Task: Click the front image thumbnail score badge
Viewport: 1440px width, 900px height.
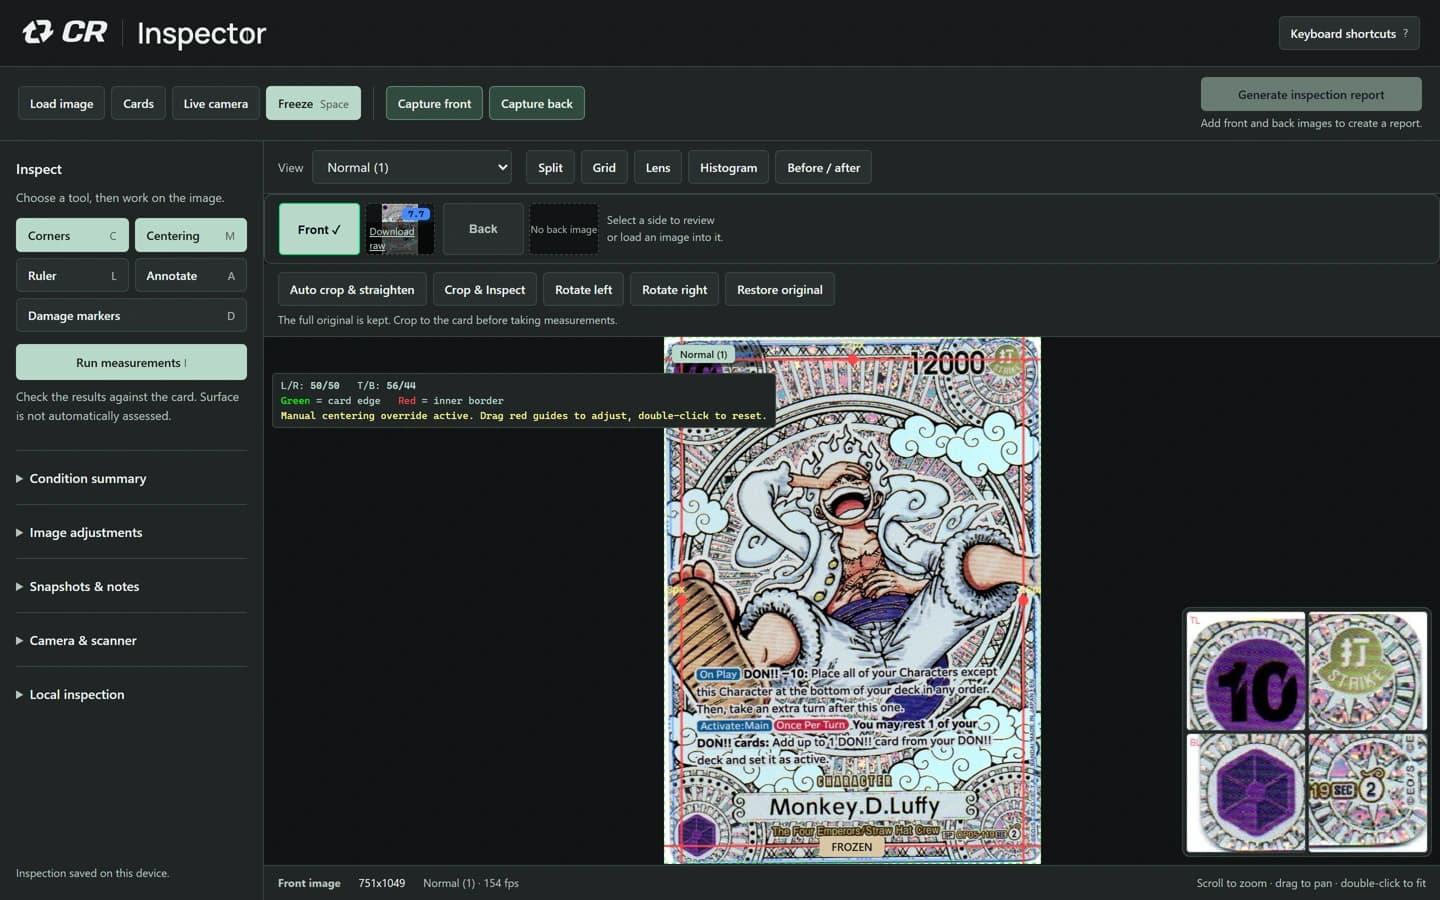Action: [417, 213]
